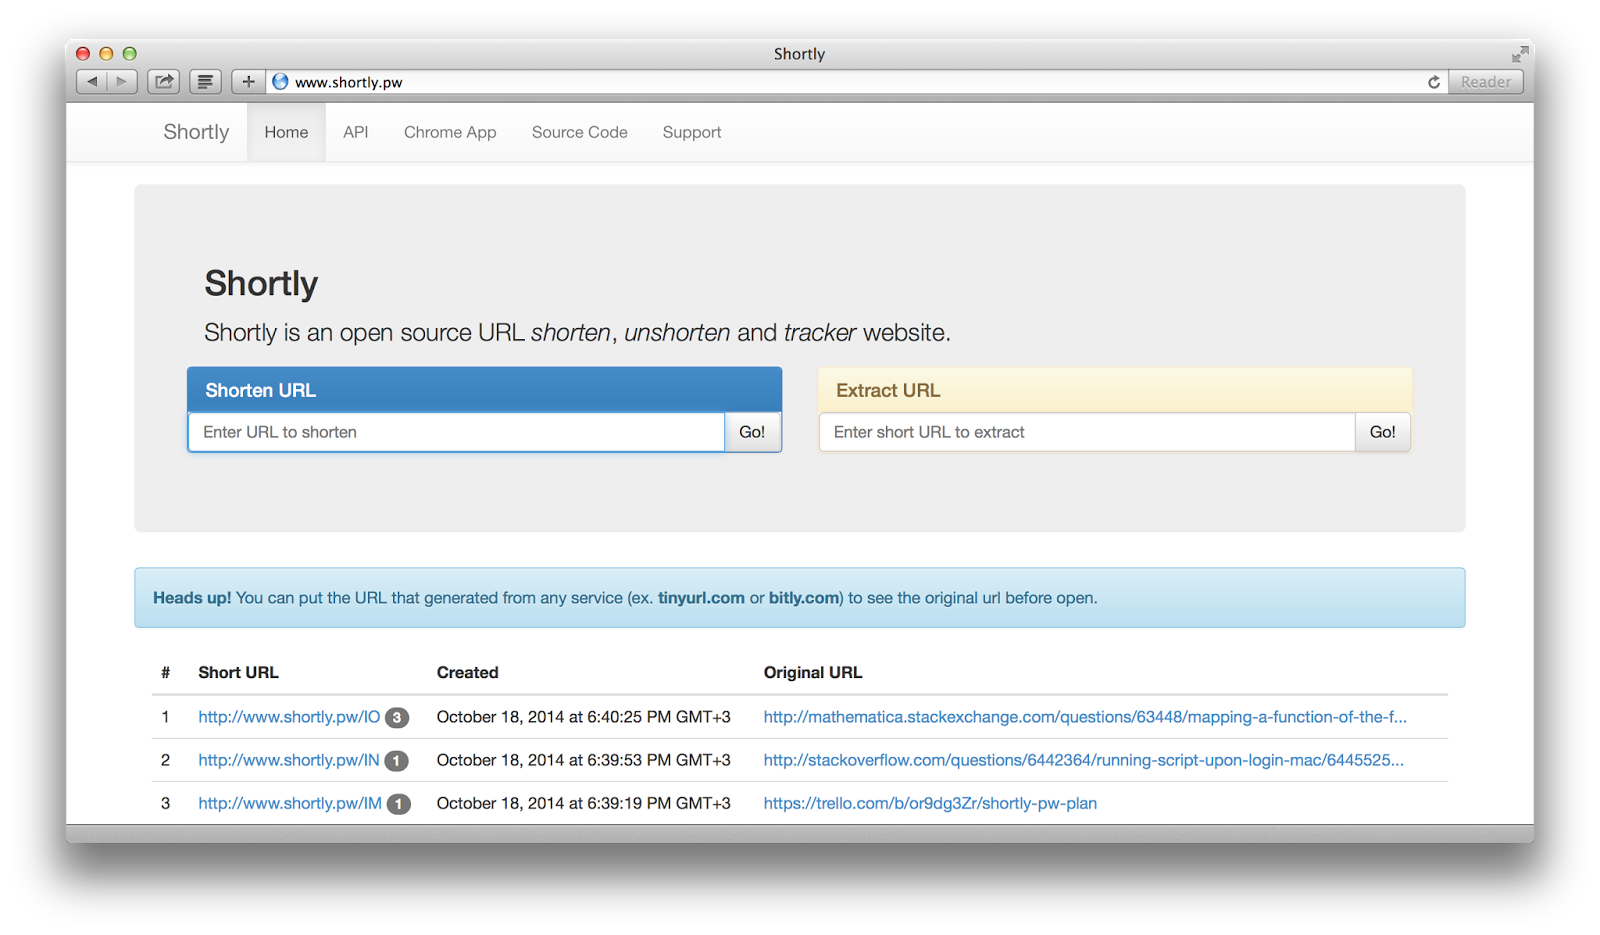The width and height of the screenshot is (1600, 935).
Task: Click the new tab plus icon
Action: pyautogui.click(x=248, y=81)
